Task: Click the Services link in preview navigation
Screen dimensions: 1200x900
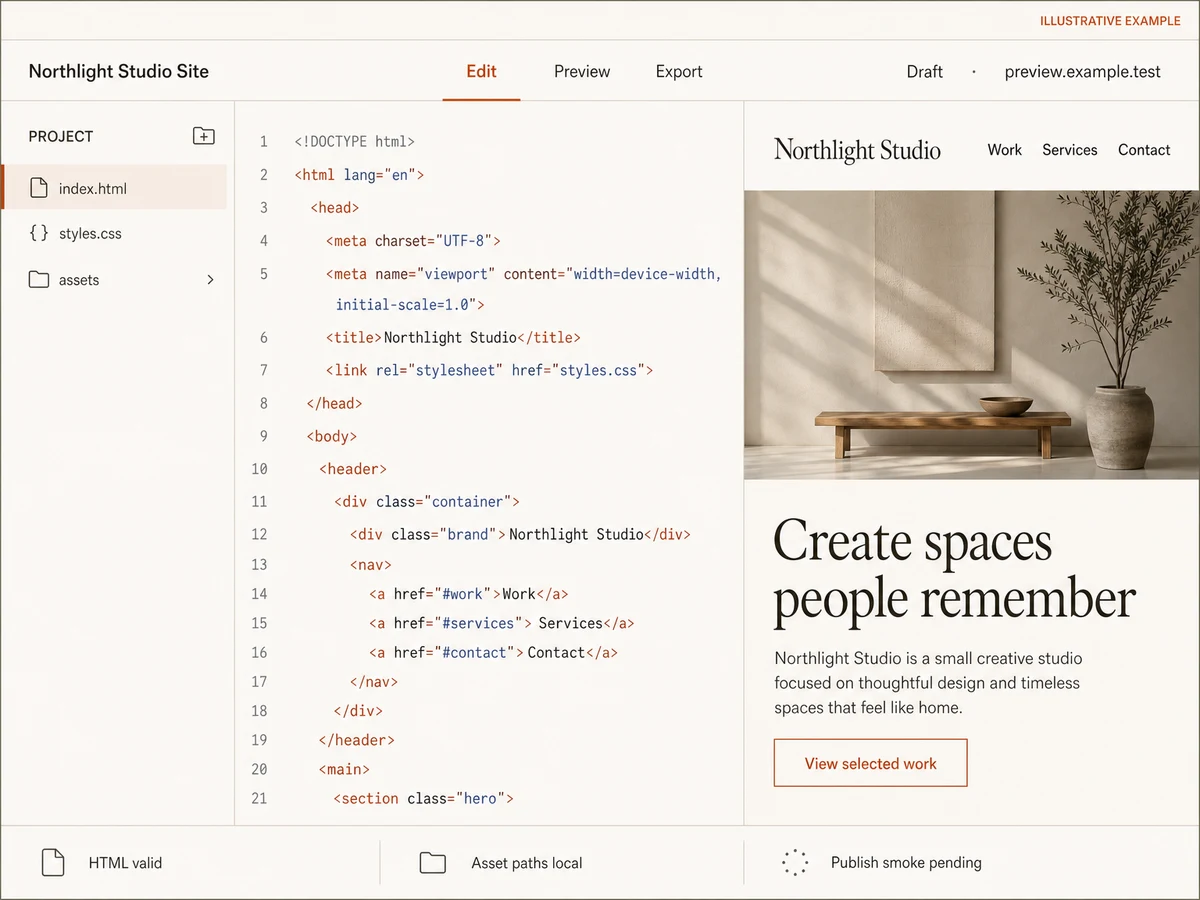Action: [1069, 150]
